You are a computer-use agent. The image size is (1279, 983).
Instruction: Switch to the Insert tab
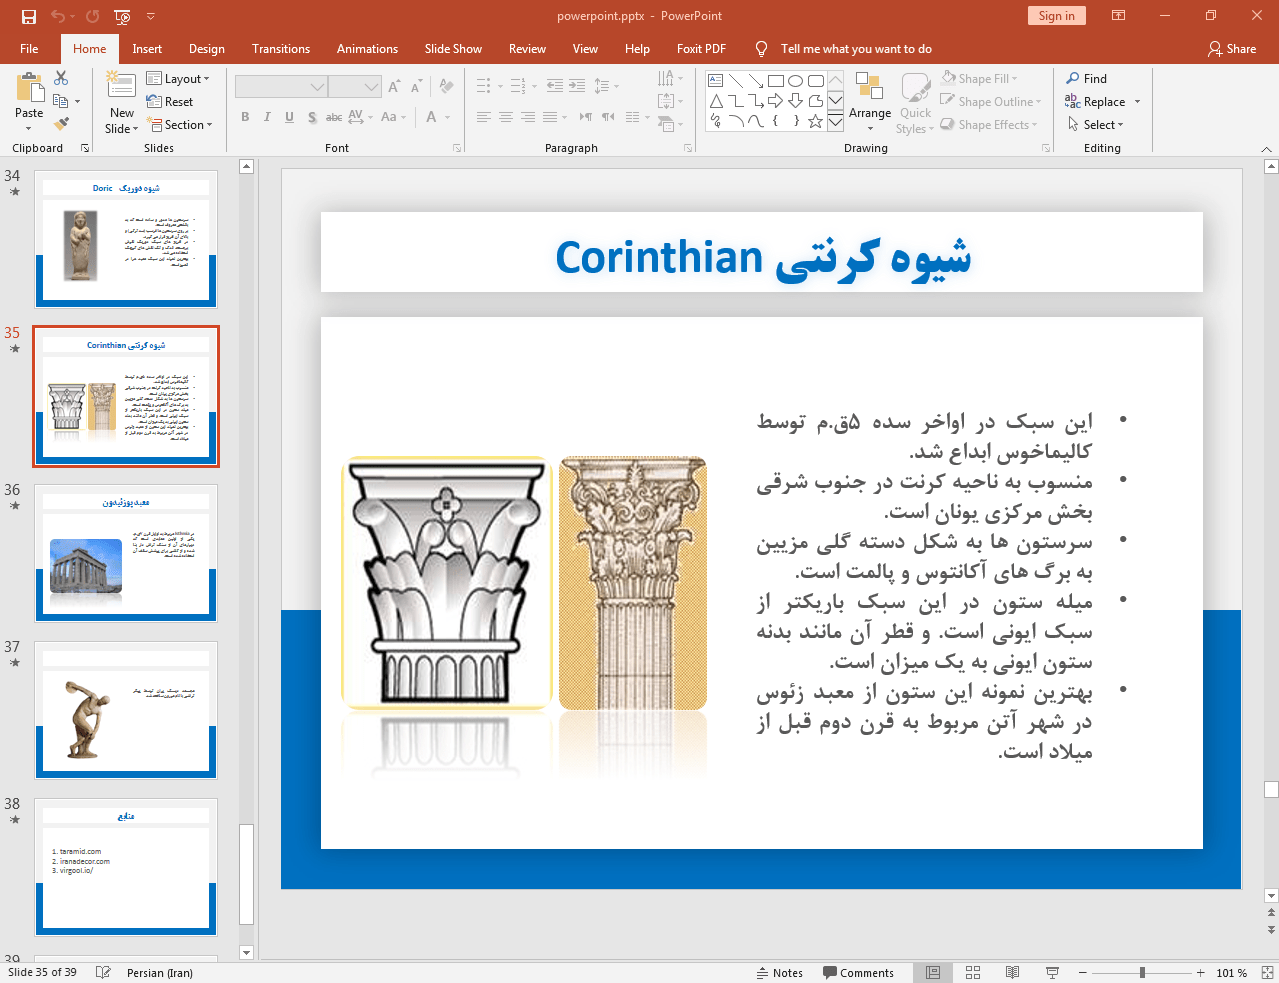(147, 48)
